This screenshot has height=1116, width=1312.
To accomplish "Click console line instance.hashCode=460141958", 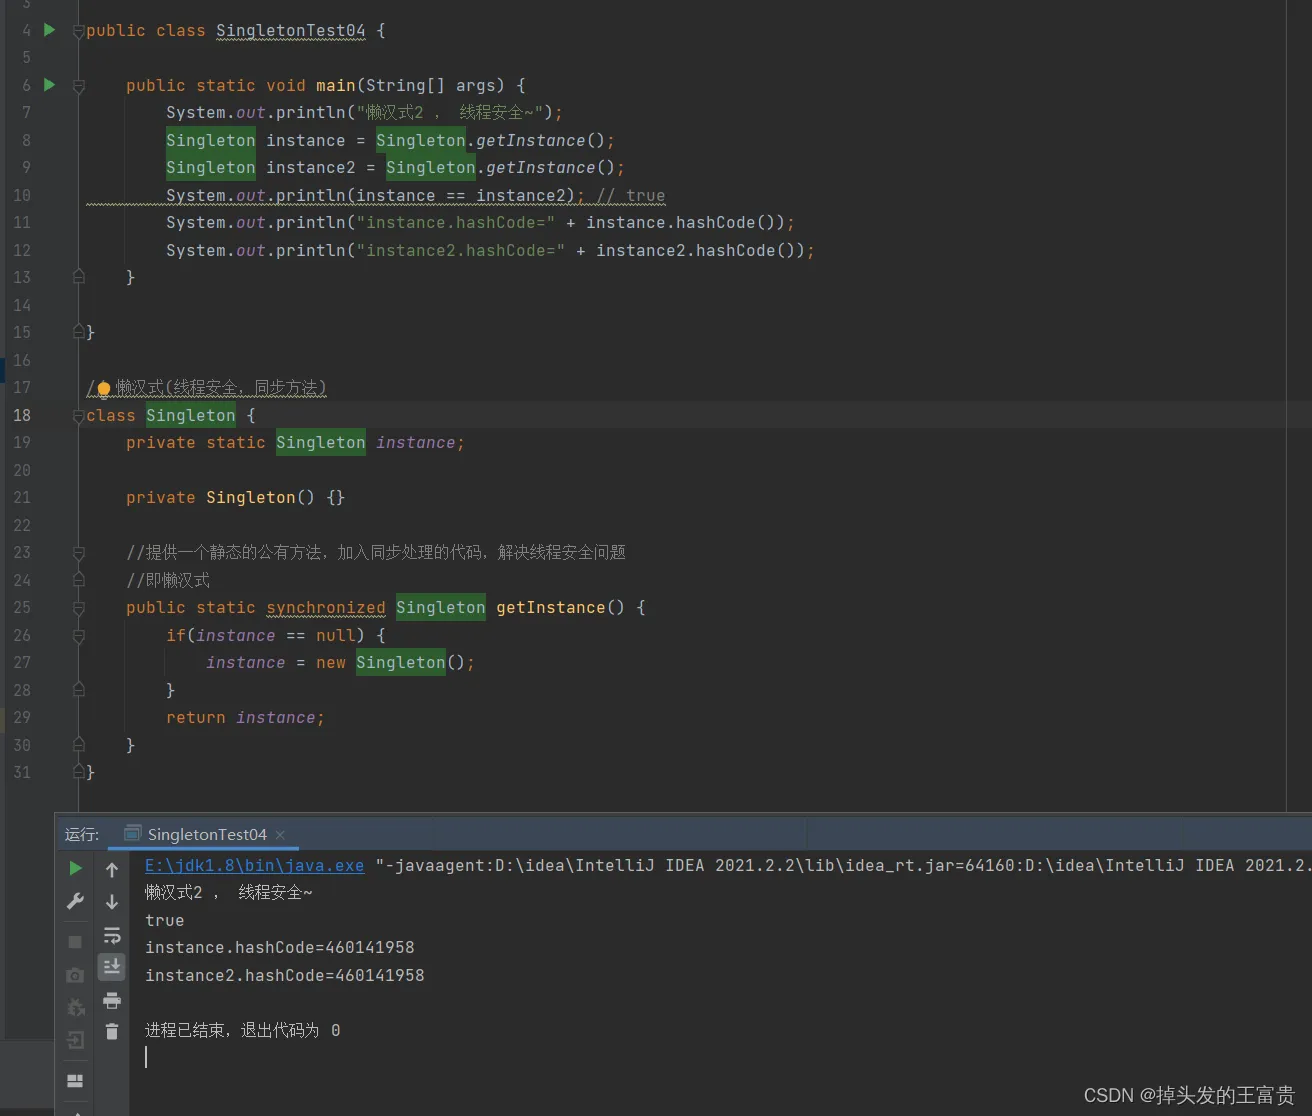I will click(280, 947).
